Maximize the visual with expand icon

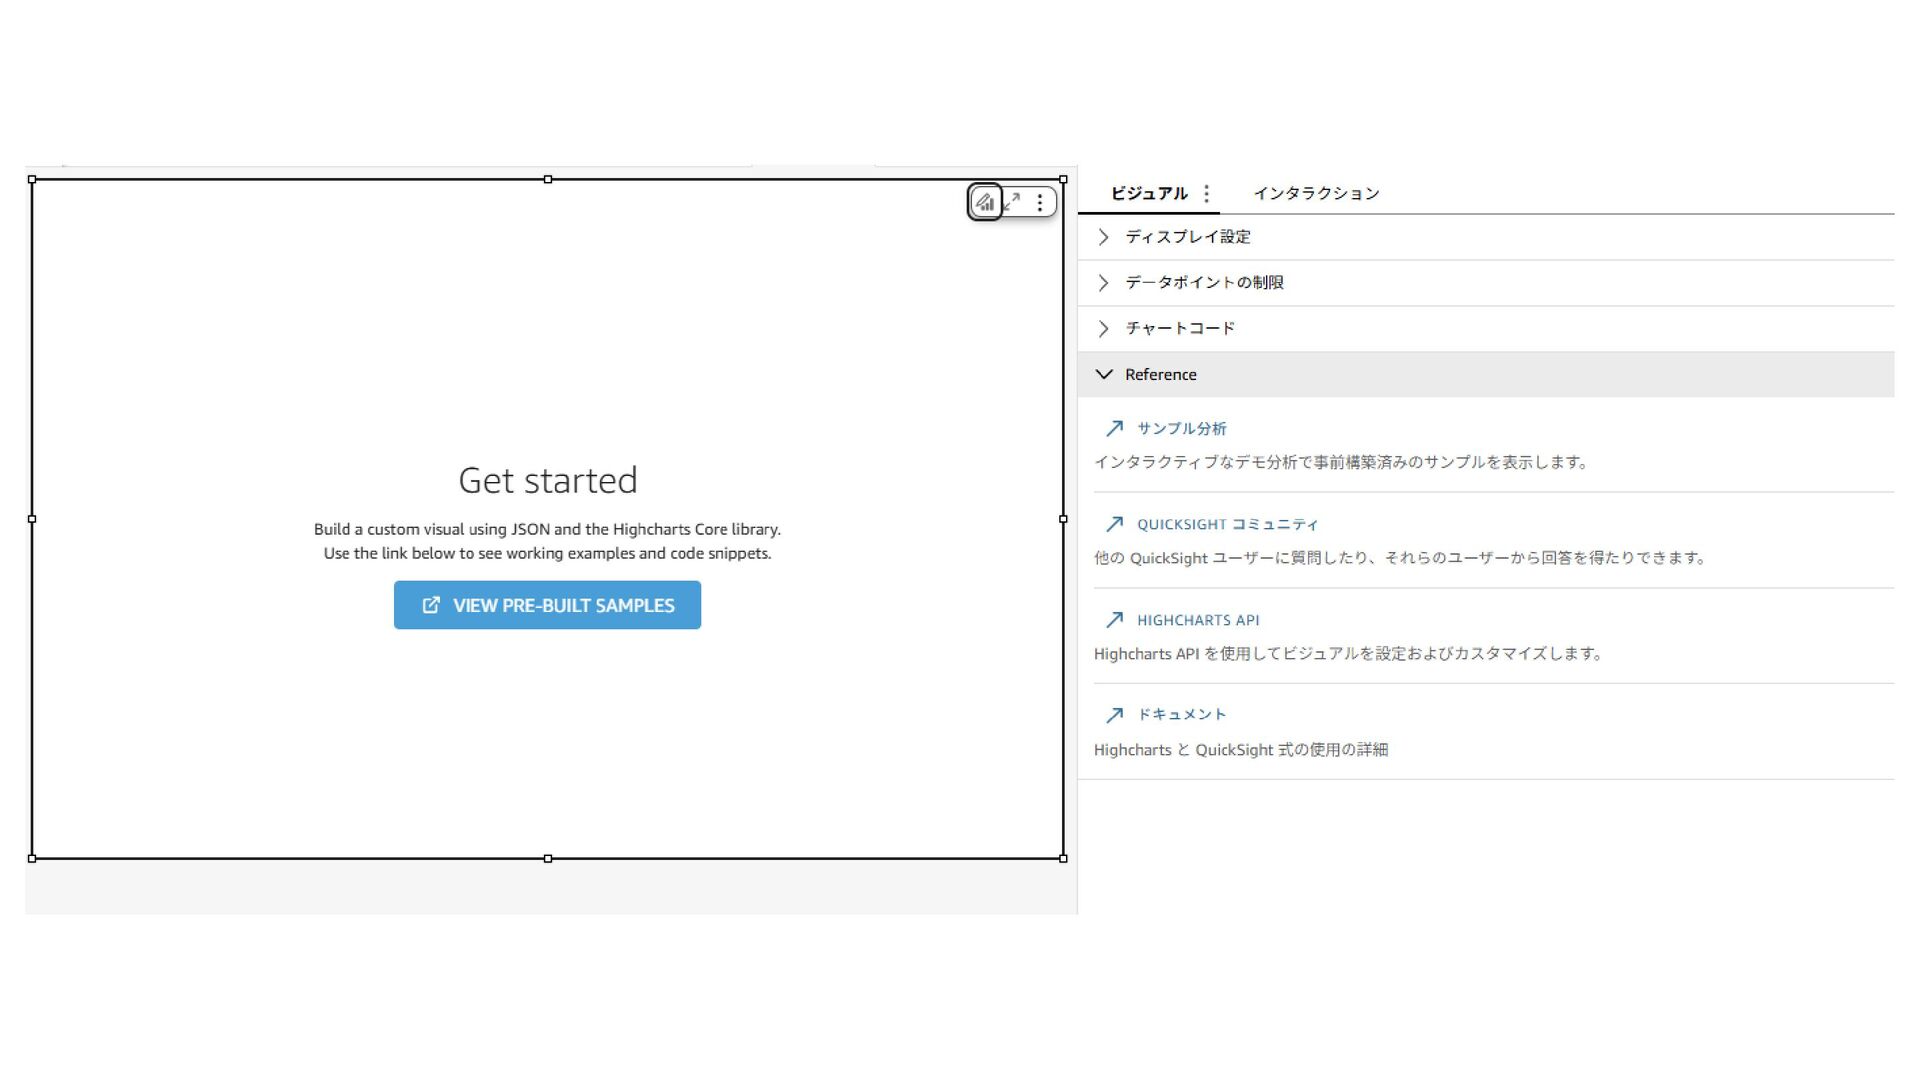pos(1013,202)
